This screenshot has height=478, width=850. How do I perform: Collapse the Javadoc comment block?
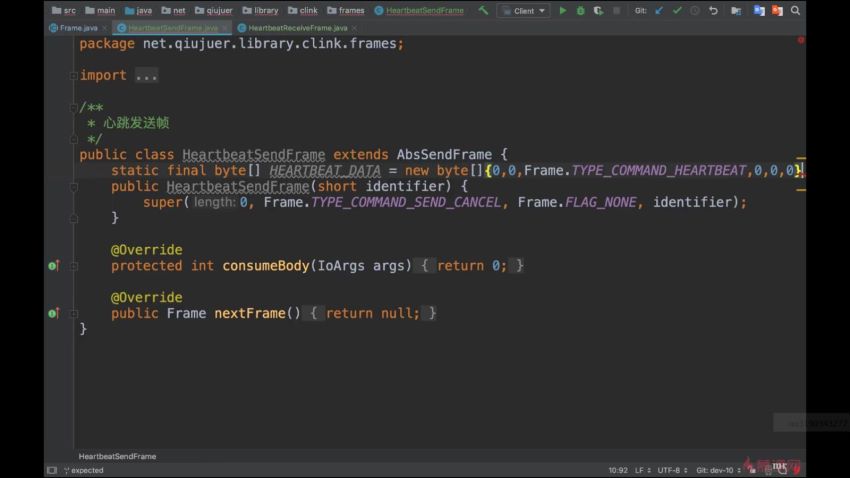(73, 108)
